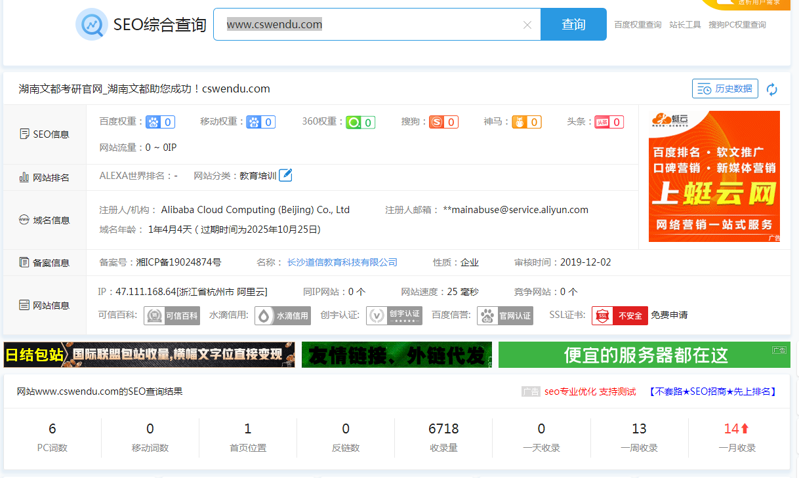Click the 网站信息 row icon
This screenshot has width=799, height=478.
24,305
